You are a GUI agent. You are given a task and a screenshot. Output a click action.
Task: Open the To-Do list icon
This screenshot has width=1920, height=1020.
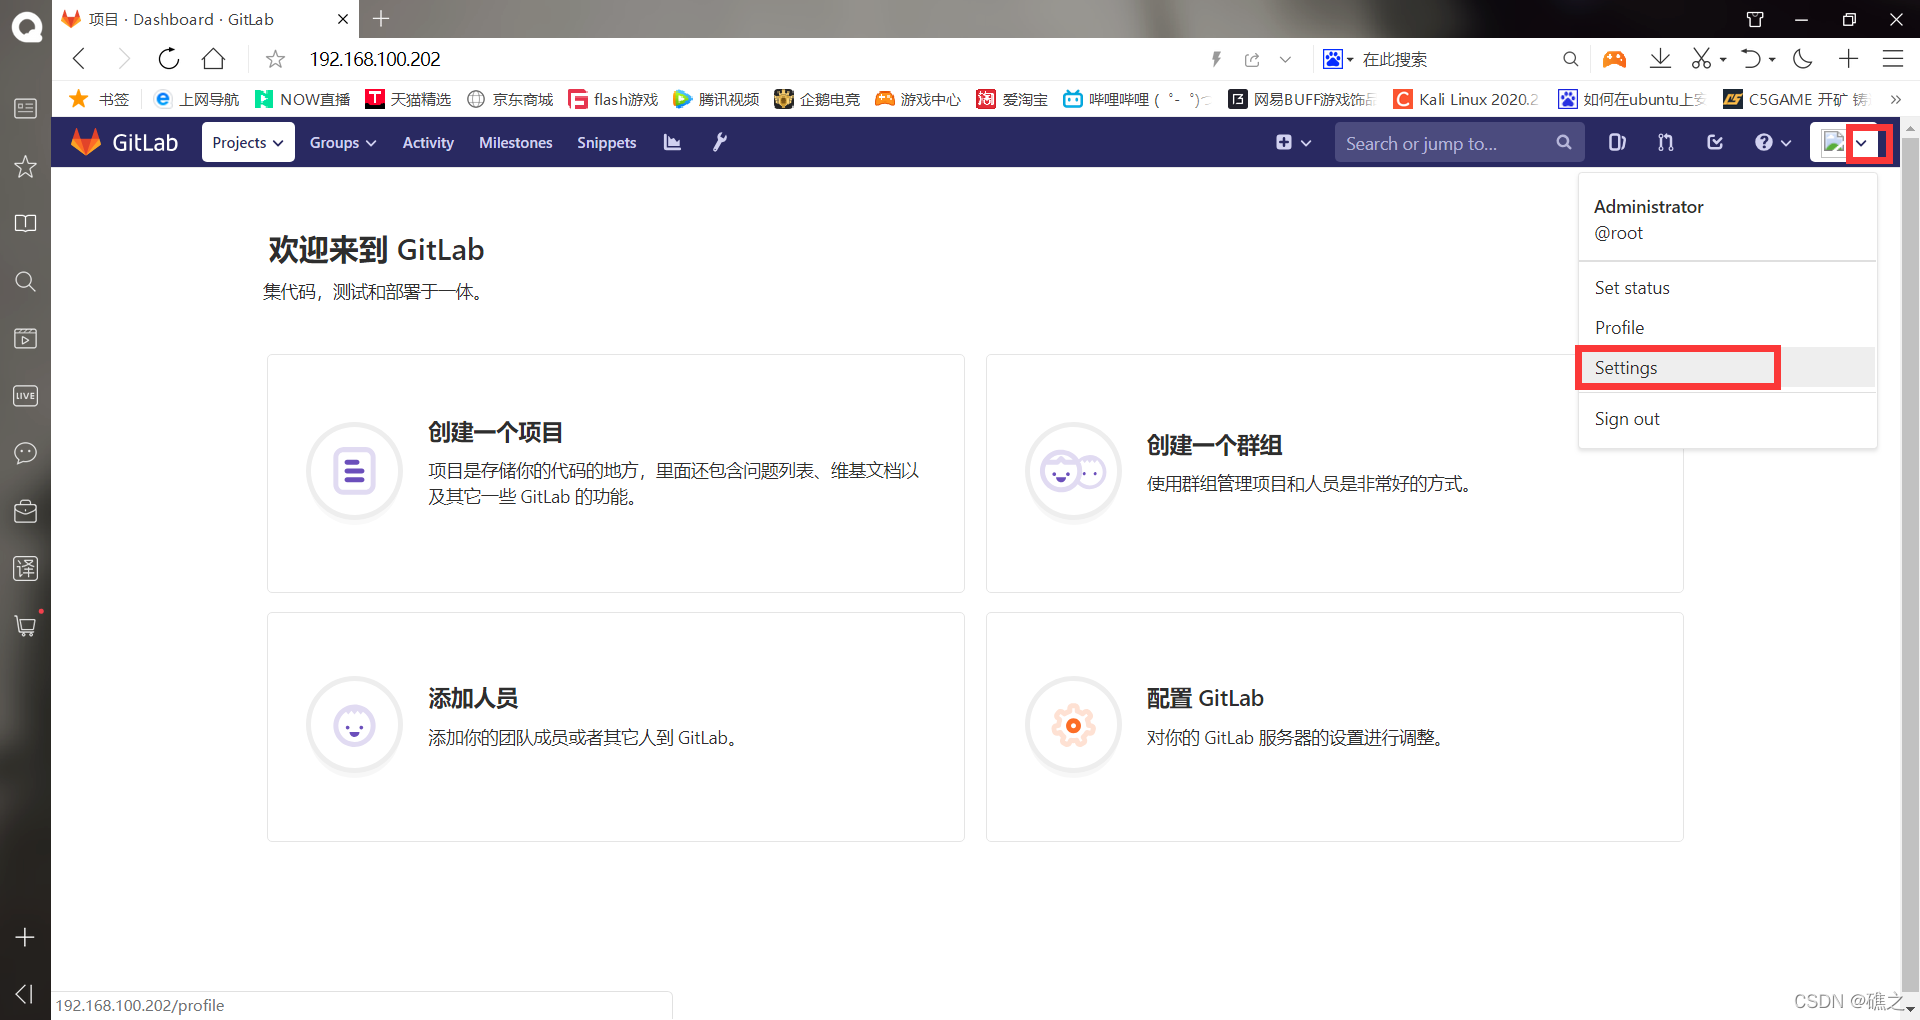tap(1715, 142)
